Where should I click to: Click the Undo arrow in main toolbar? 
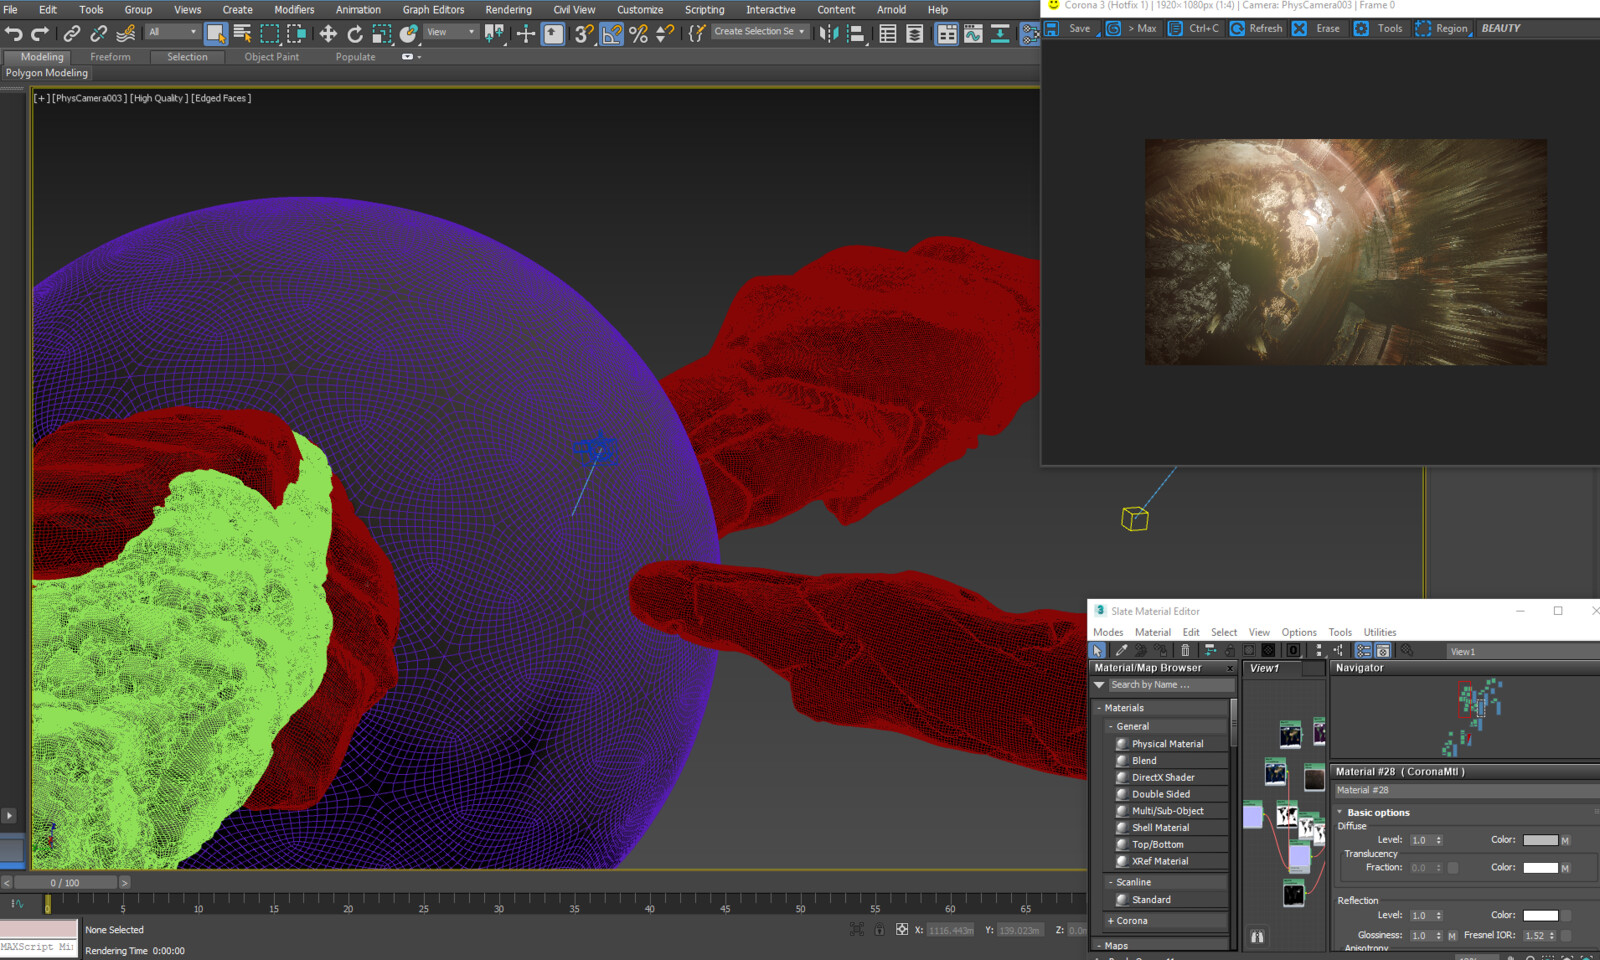point(13,34)
